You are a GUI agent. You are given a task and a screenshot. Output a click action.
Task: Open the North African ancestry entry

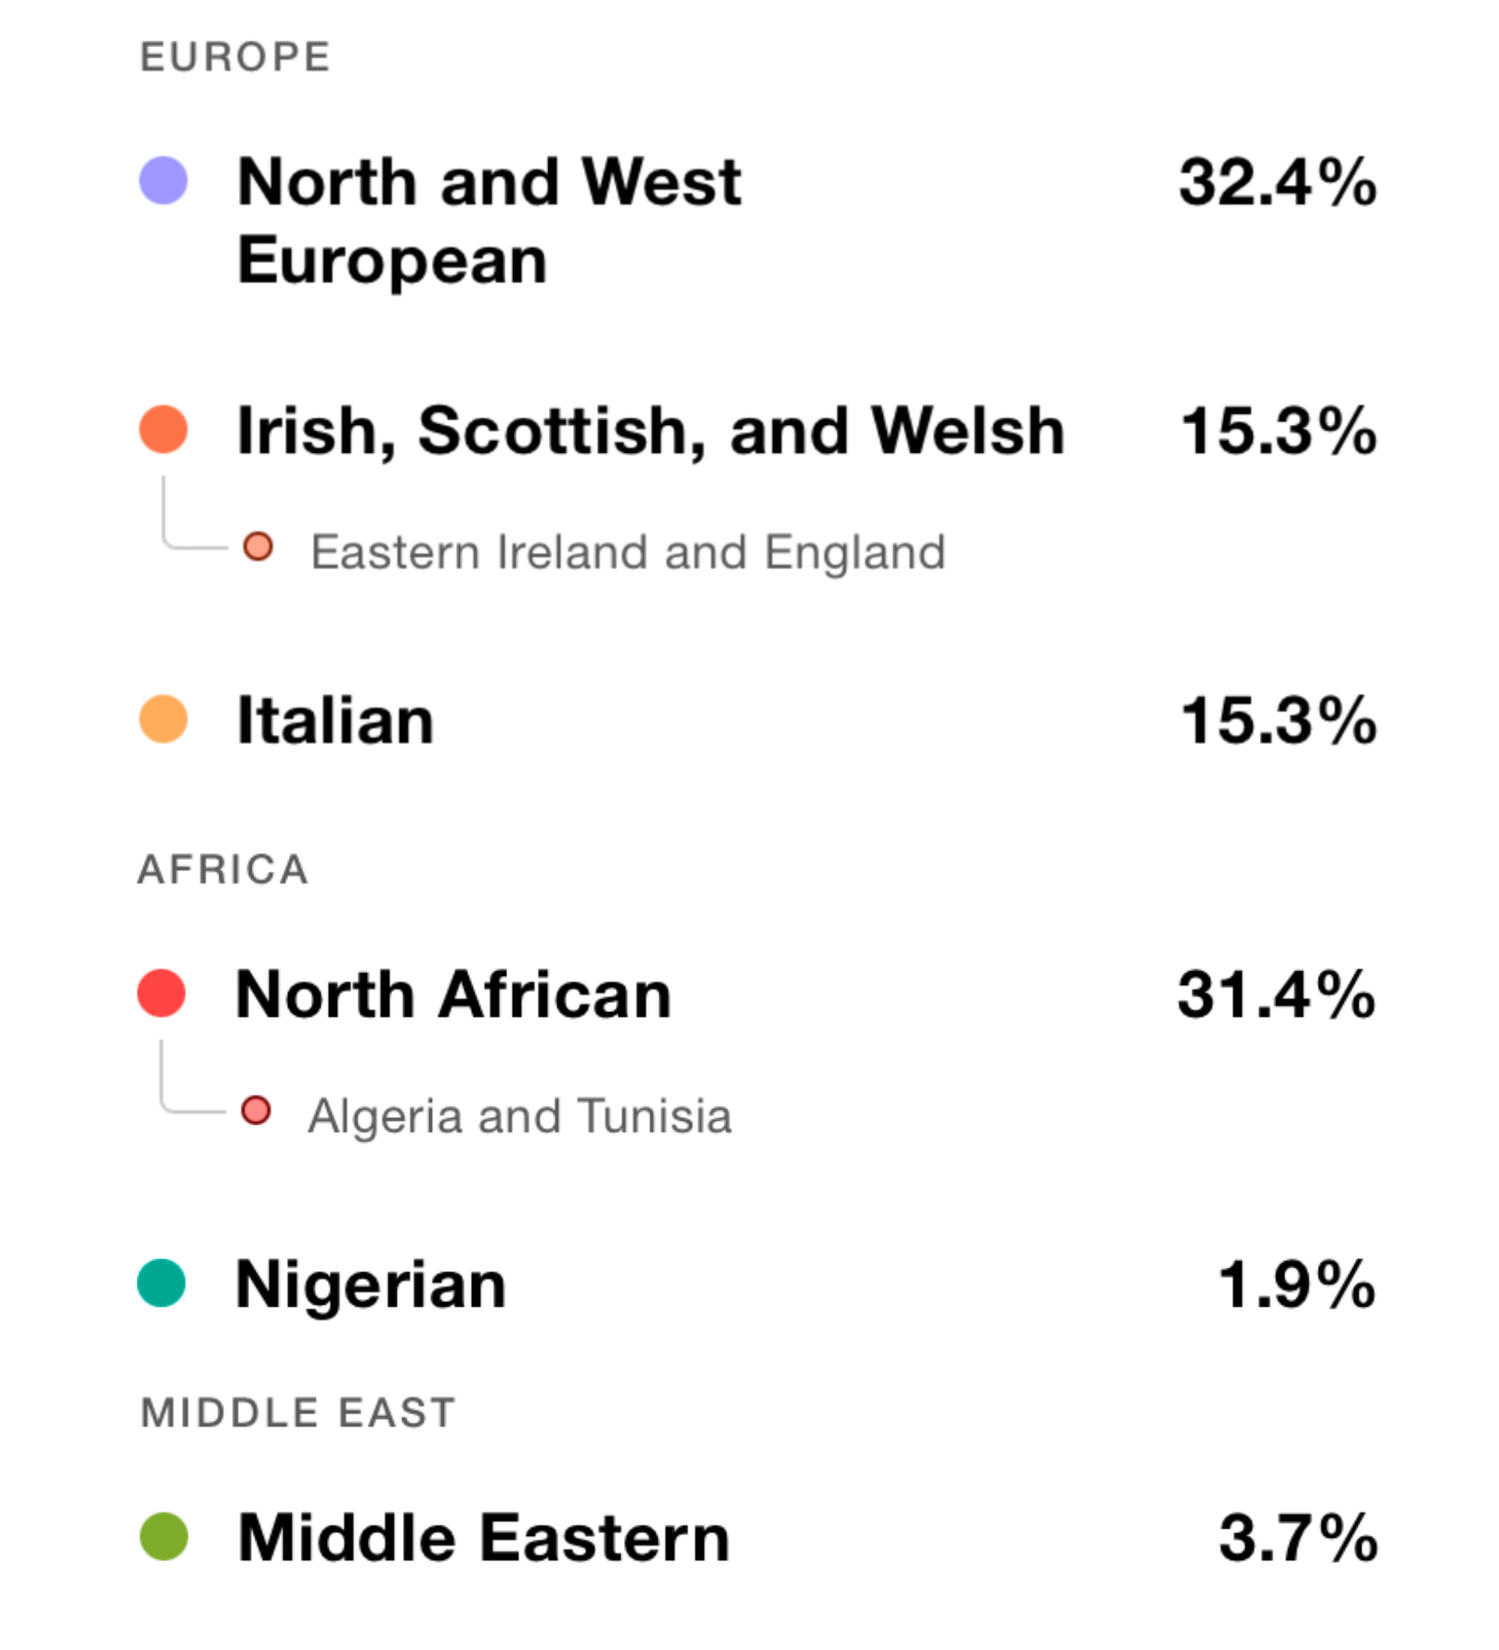(x=453, y=995)
